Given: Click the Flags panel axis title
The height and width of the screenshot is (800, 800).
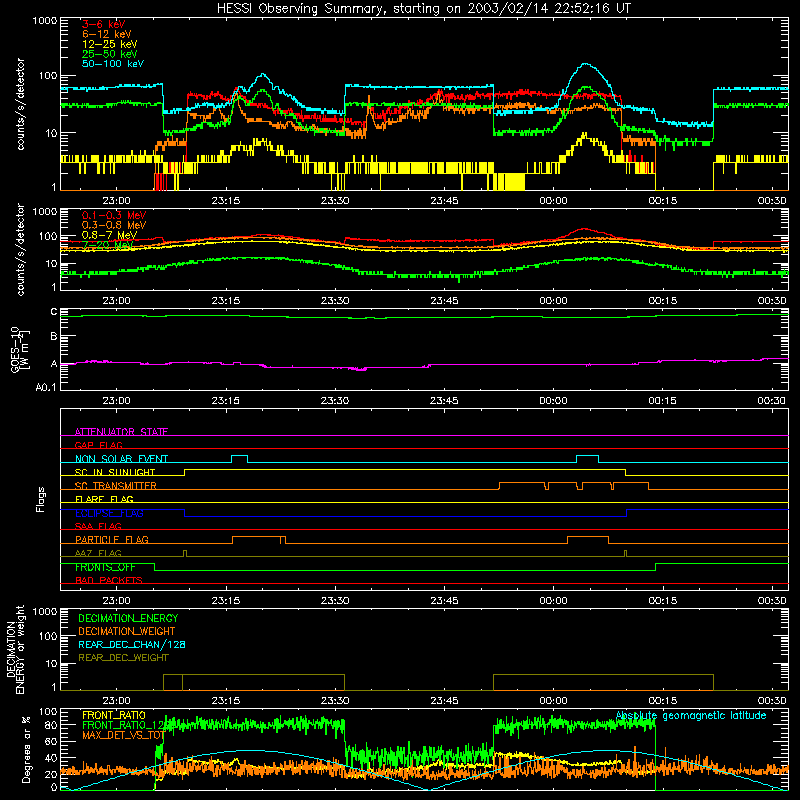Looking at the screenshot, I should [40, 499].
